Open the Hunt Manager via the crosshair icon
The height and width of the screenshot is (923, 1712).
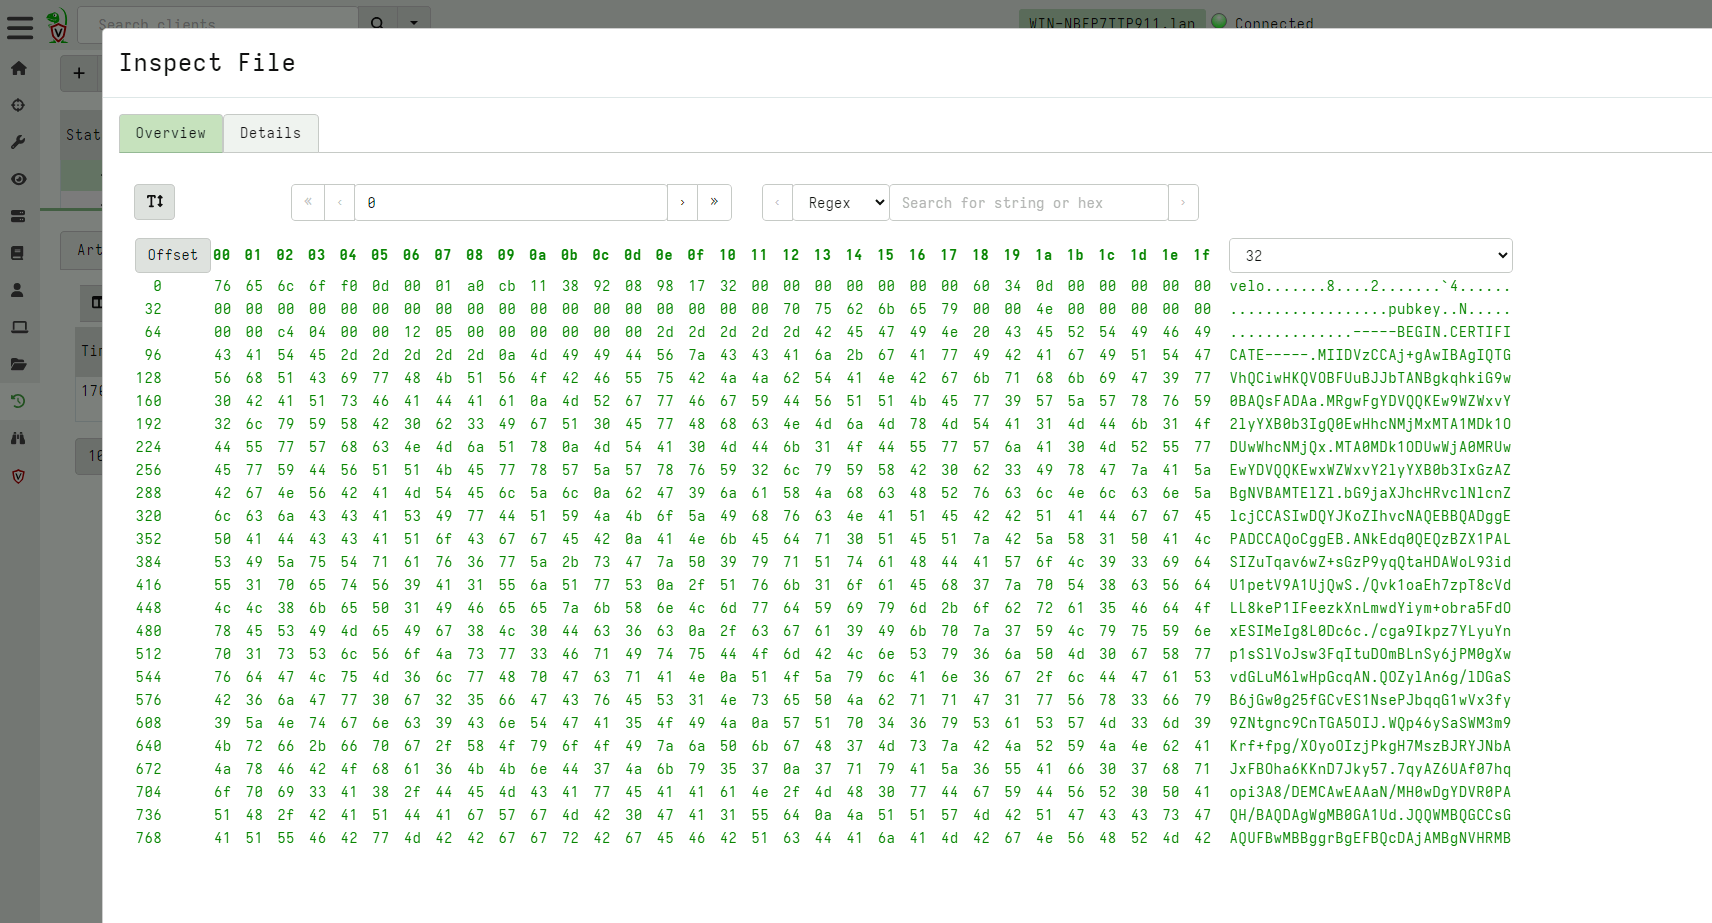point(18,105)
